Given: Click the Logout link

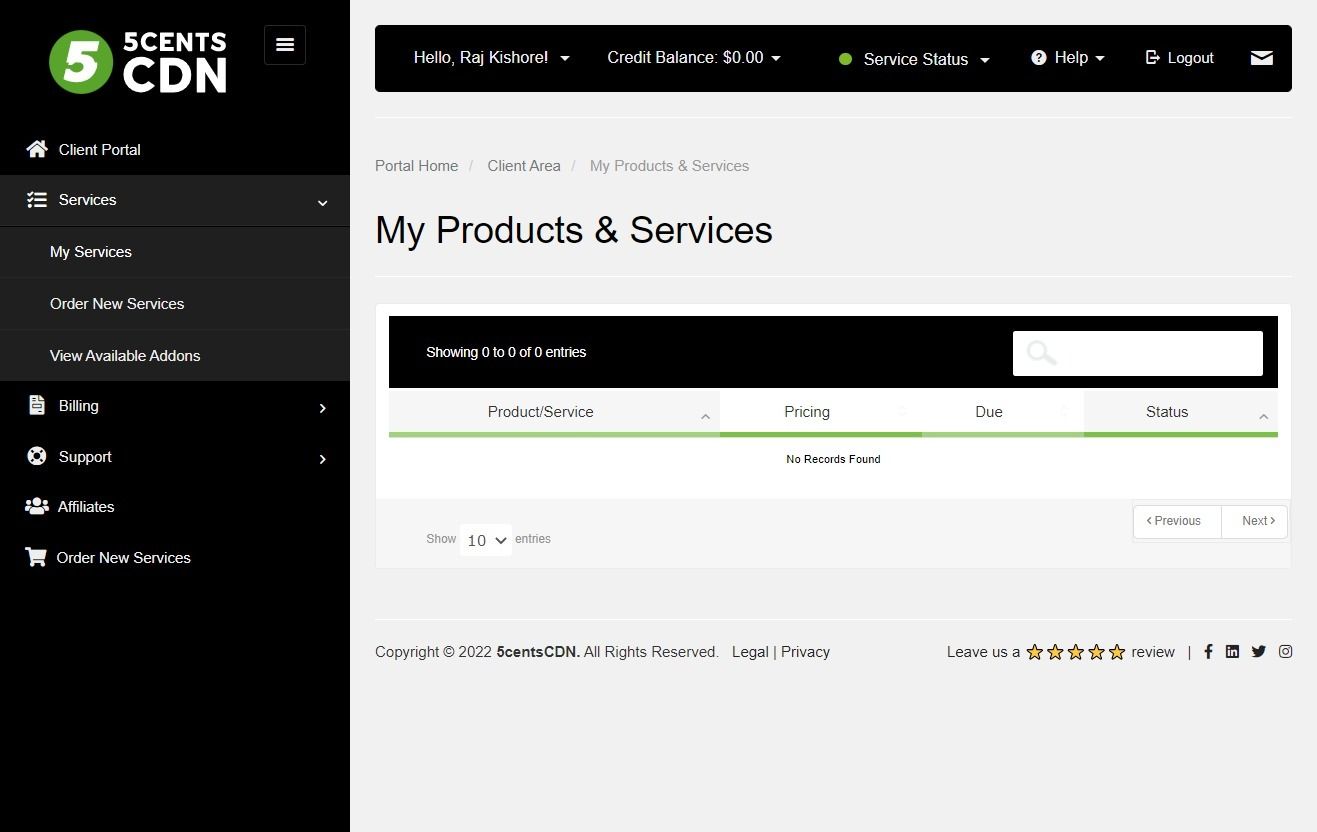Looking at the screenshot, I should (x=1179, y=58).
